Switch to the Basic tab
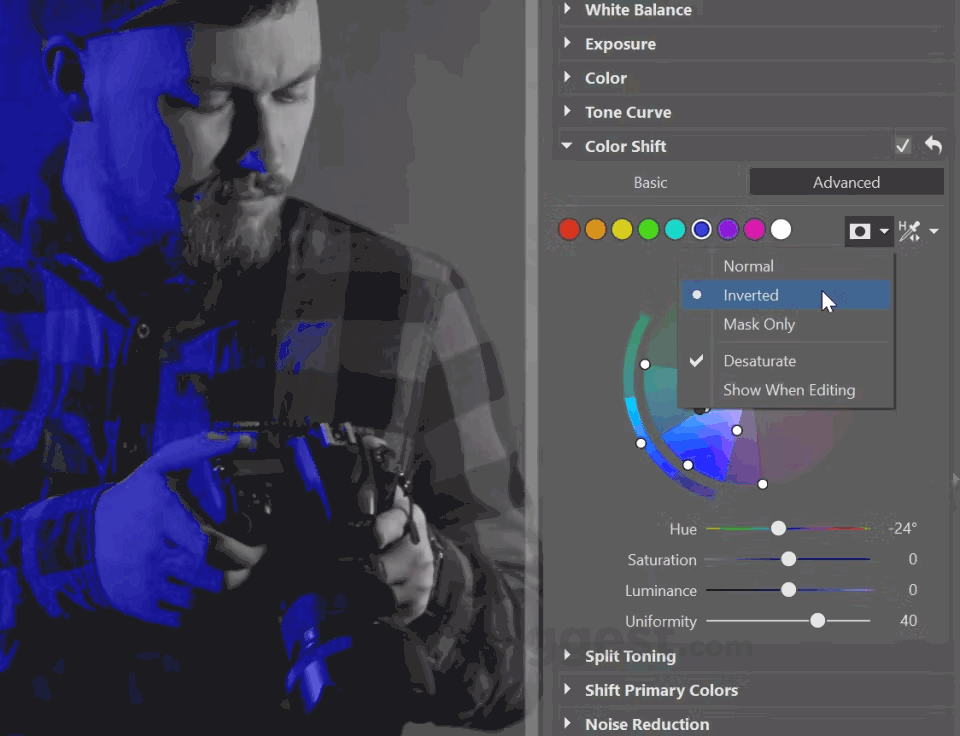This screenshot has width=960, height=736. pyautogui.click(x=650, y=182)
